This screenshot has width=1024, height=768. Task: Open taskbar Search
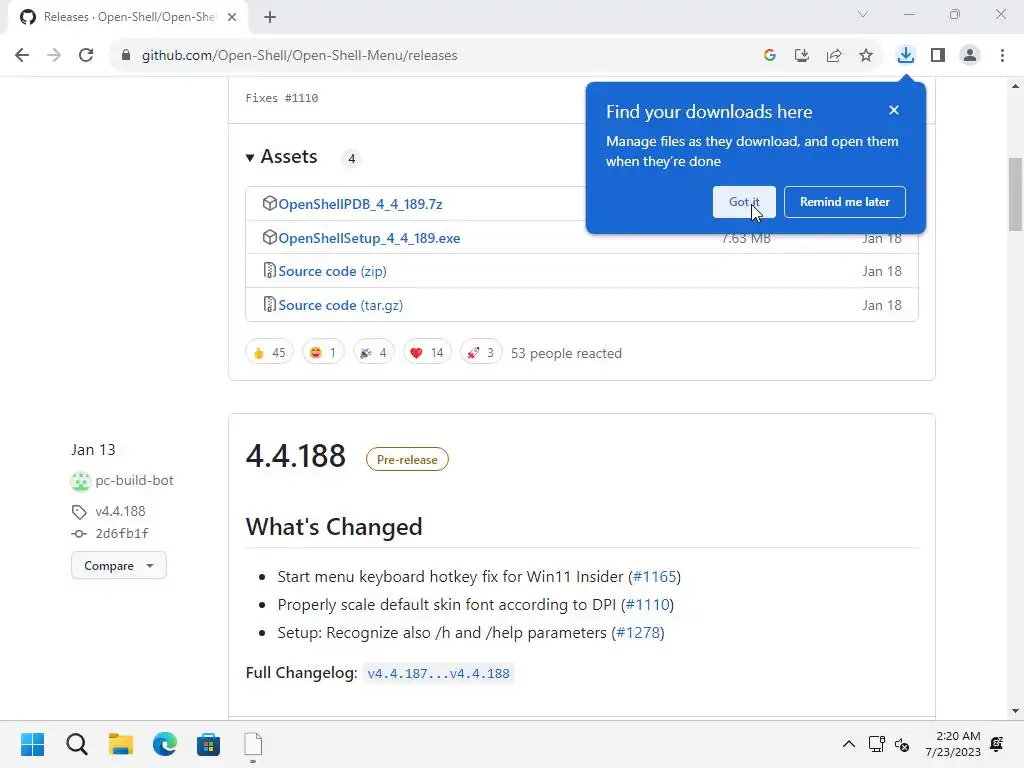[x=76, y=744]
